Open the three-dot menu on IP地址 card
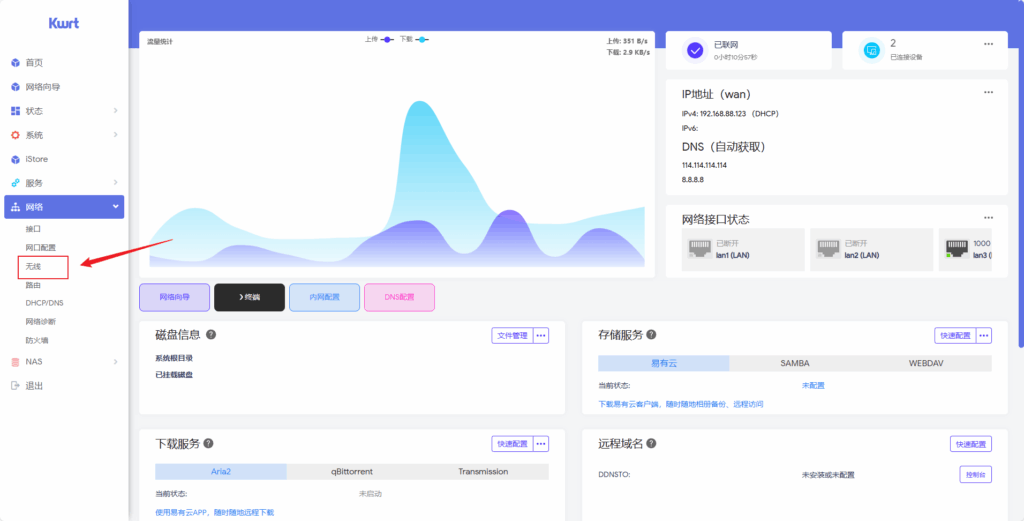Viewport: 1024px width, 521px height. [988, 92]
